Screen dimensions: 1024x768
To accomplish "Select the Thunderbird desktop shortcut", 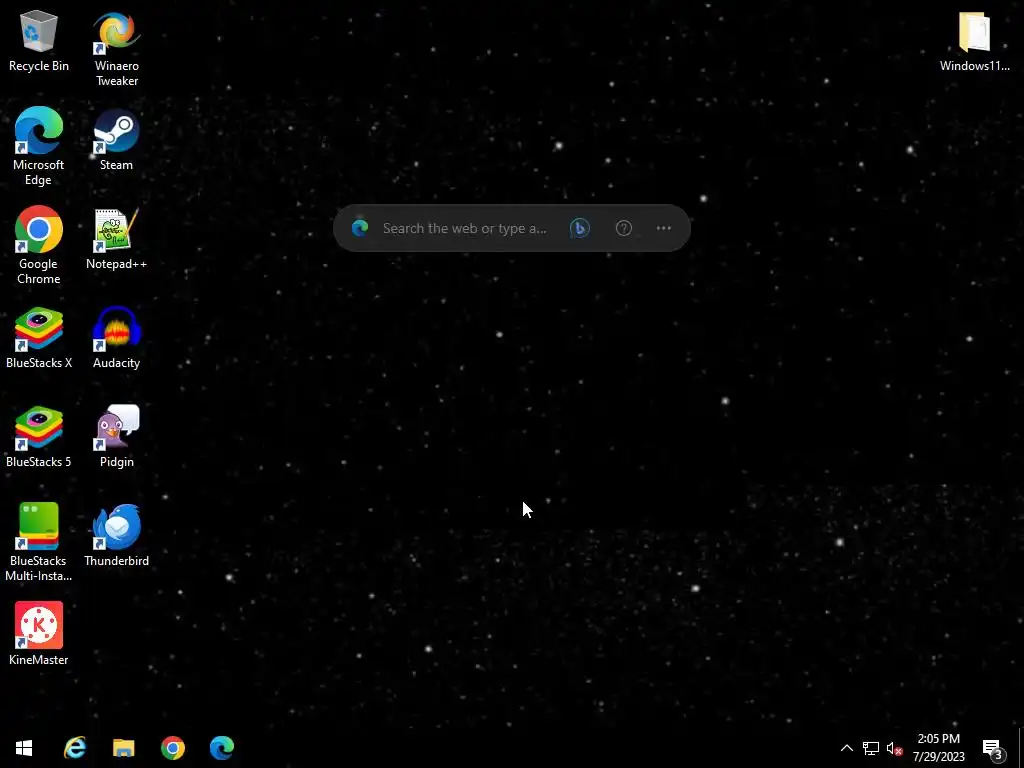I will pos(116,536).
